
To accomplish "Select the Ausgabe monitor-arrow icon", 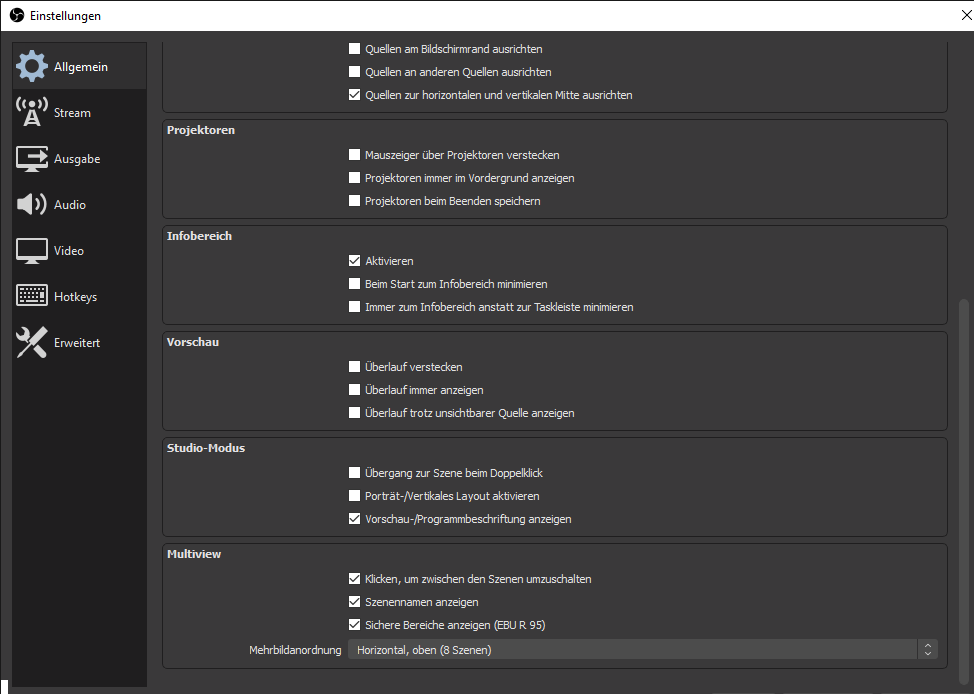I will pyautogui.click(x=32, y=159).
